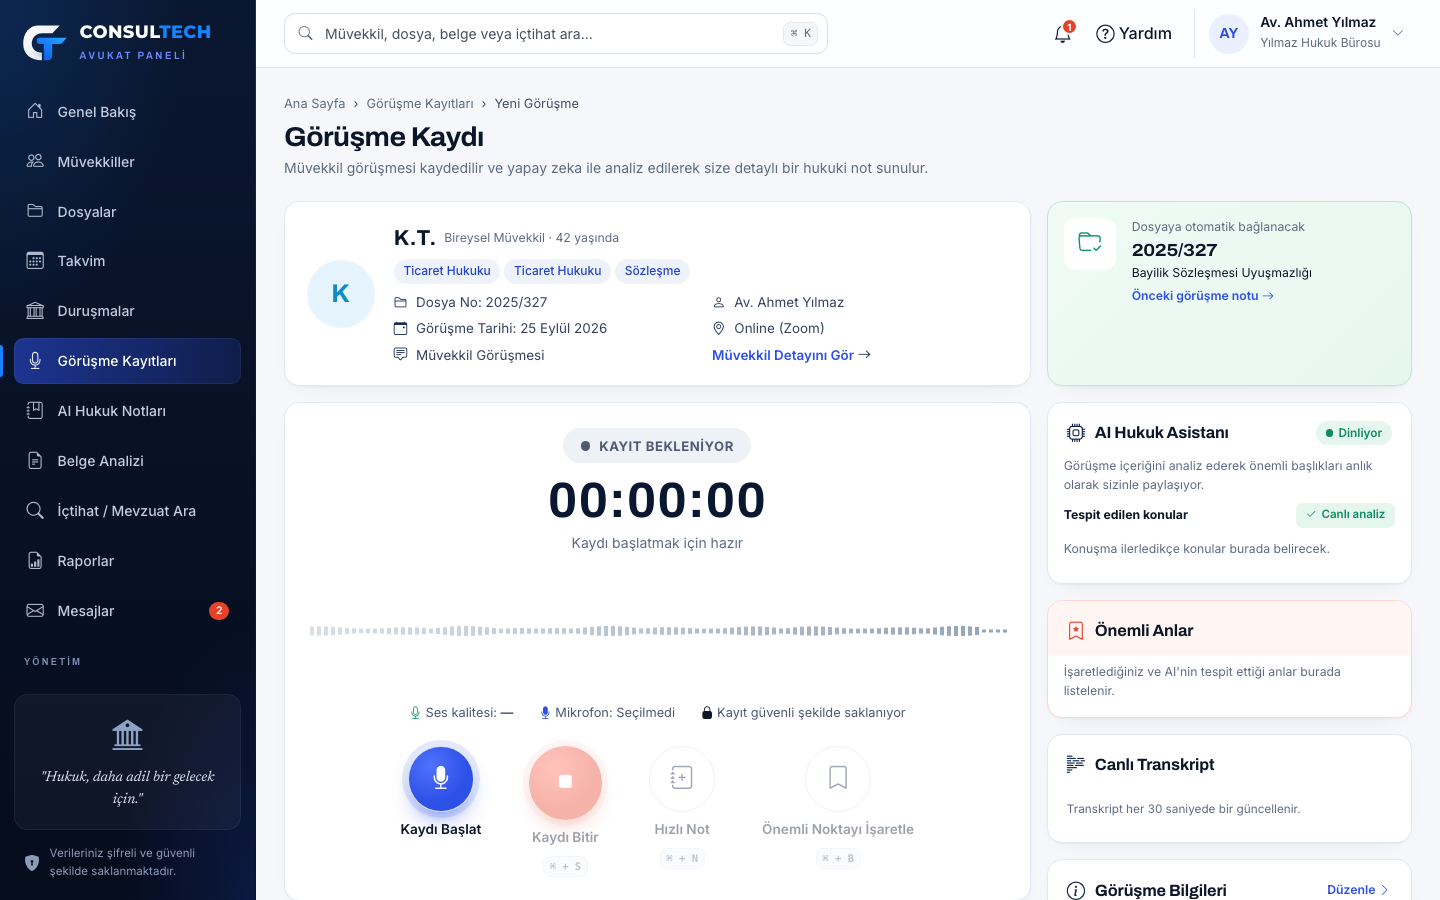Open Belge Analizi
The height and width of the screenshot is (900, 1440).
[x=127, y=461]
